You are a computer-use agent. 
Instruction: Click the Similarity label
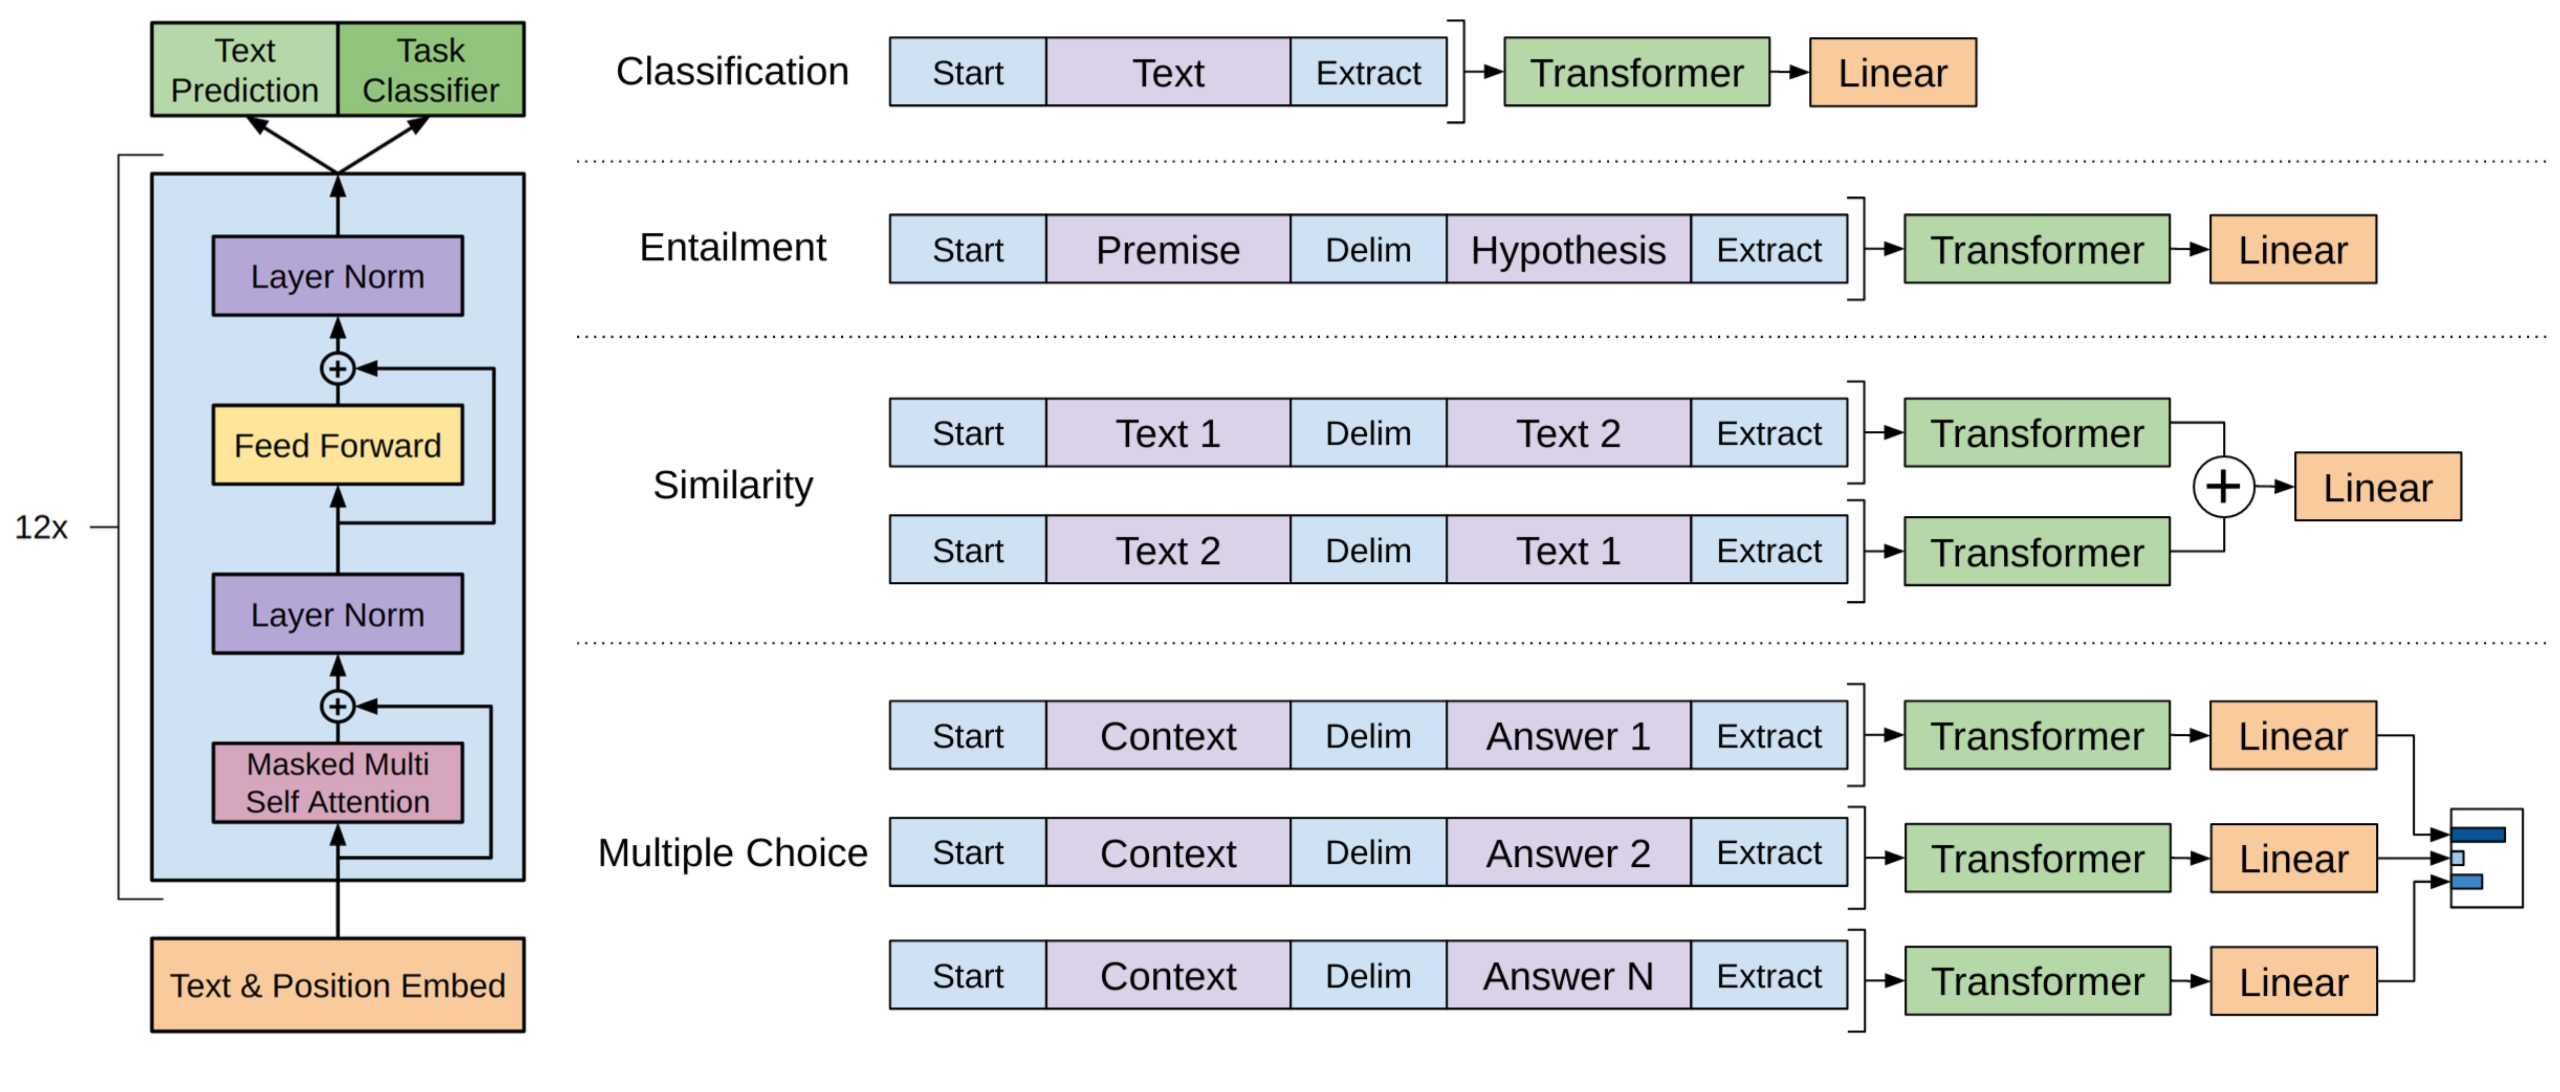(x=732, y=486)
